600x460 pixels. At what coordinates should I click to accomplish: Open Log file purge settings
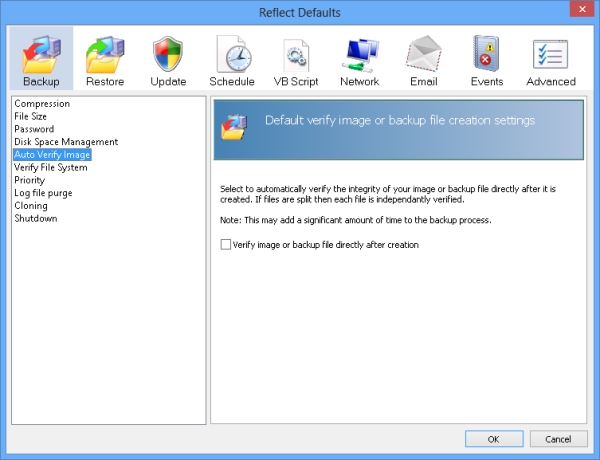(x=43, y=193)
